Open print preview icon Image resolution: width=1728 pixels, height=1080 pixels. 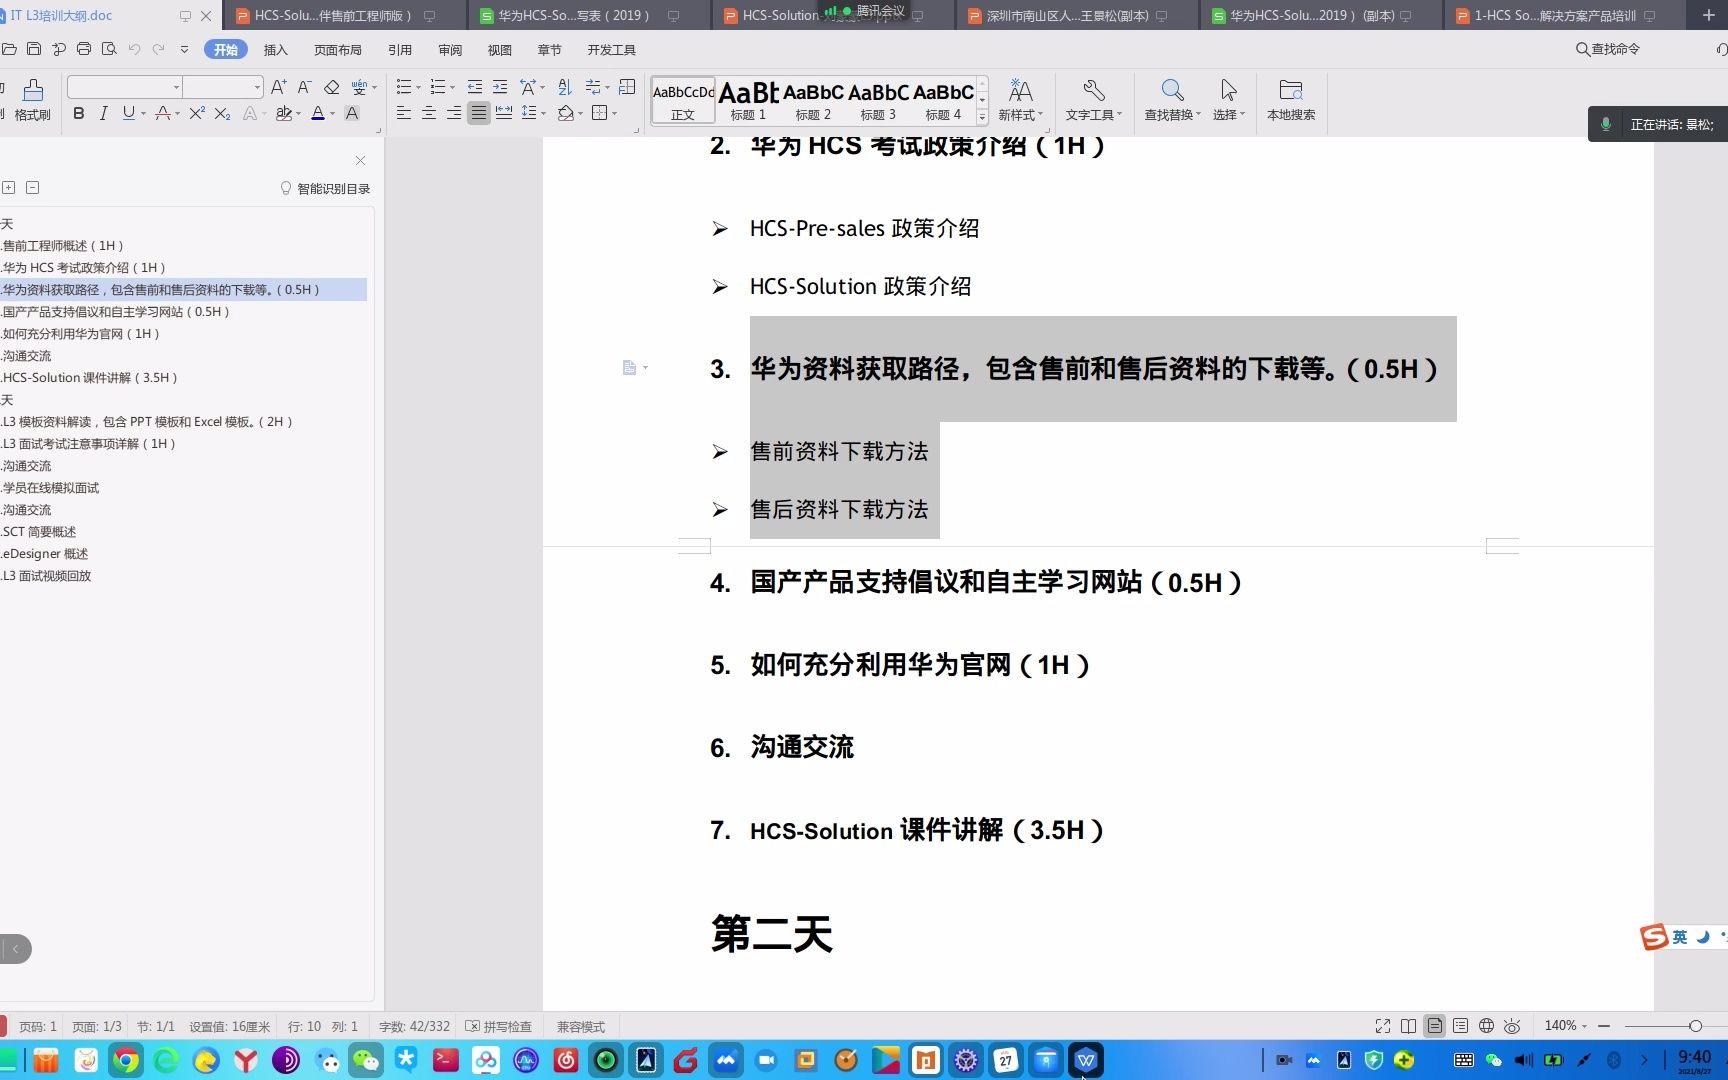[109, 49]
